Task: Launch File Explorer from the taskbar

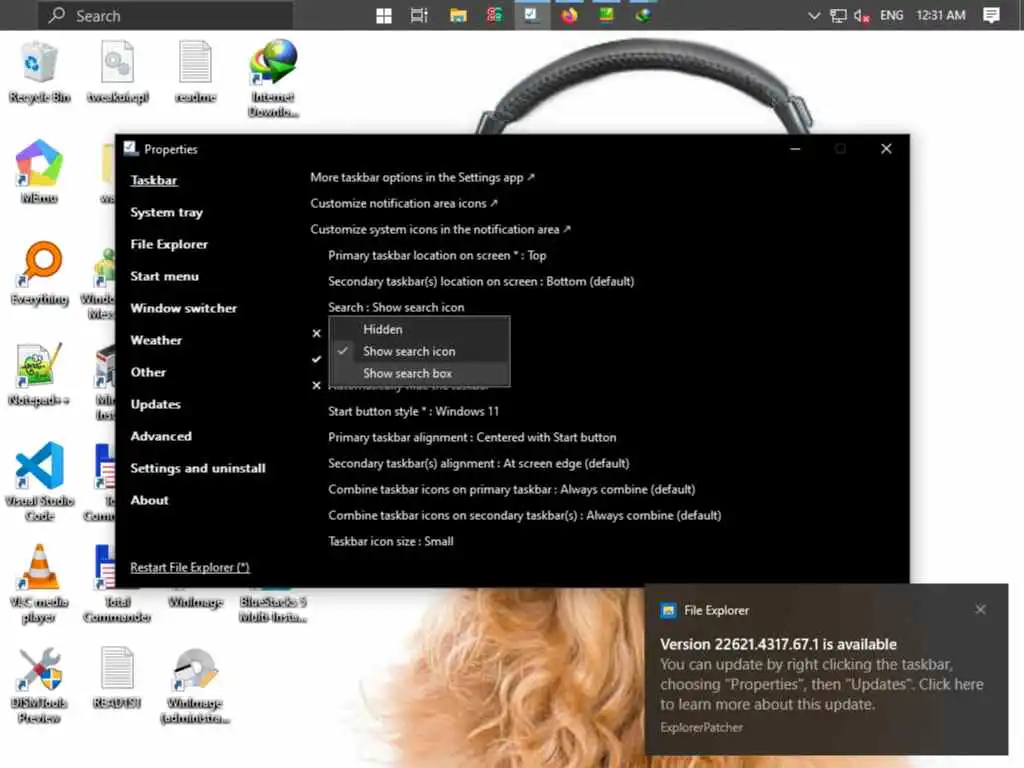Action: (x=458, y=16)
